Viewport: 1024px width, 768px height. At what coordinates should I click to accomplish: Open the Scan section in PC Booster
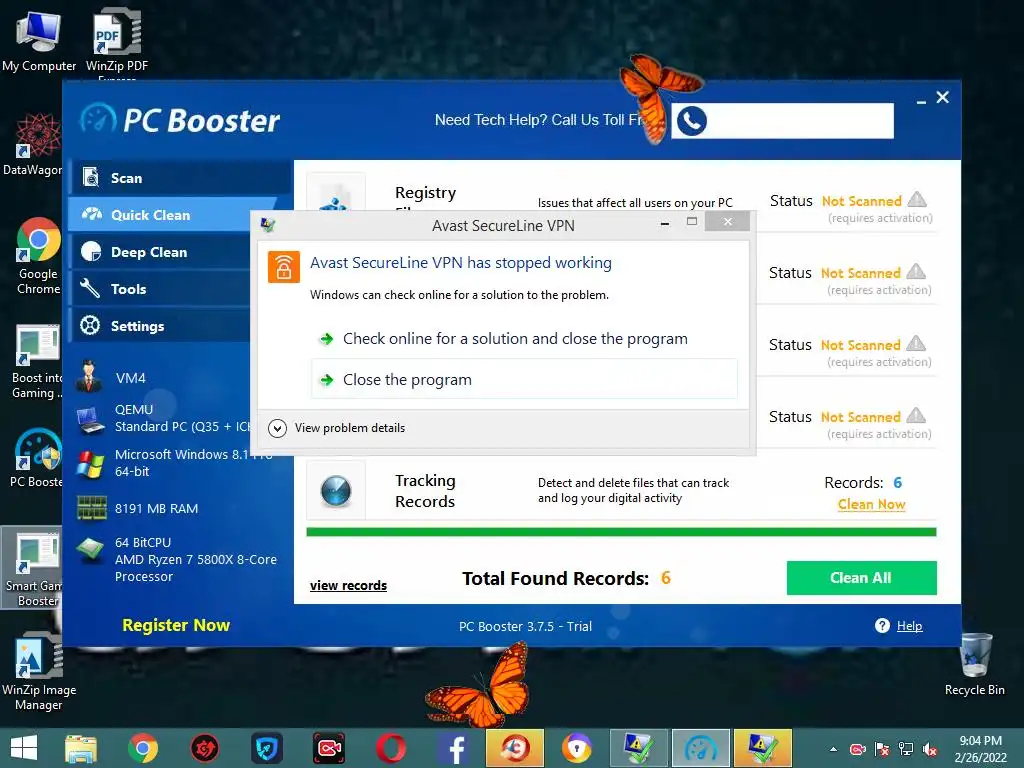[x=180, y=178]
